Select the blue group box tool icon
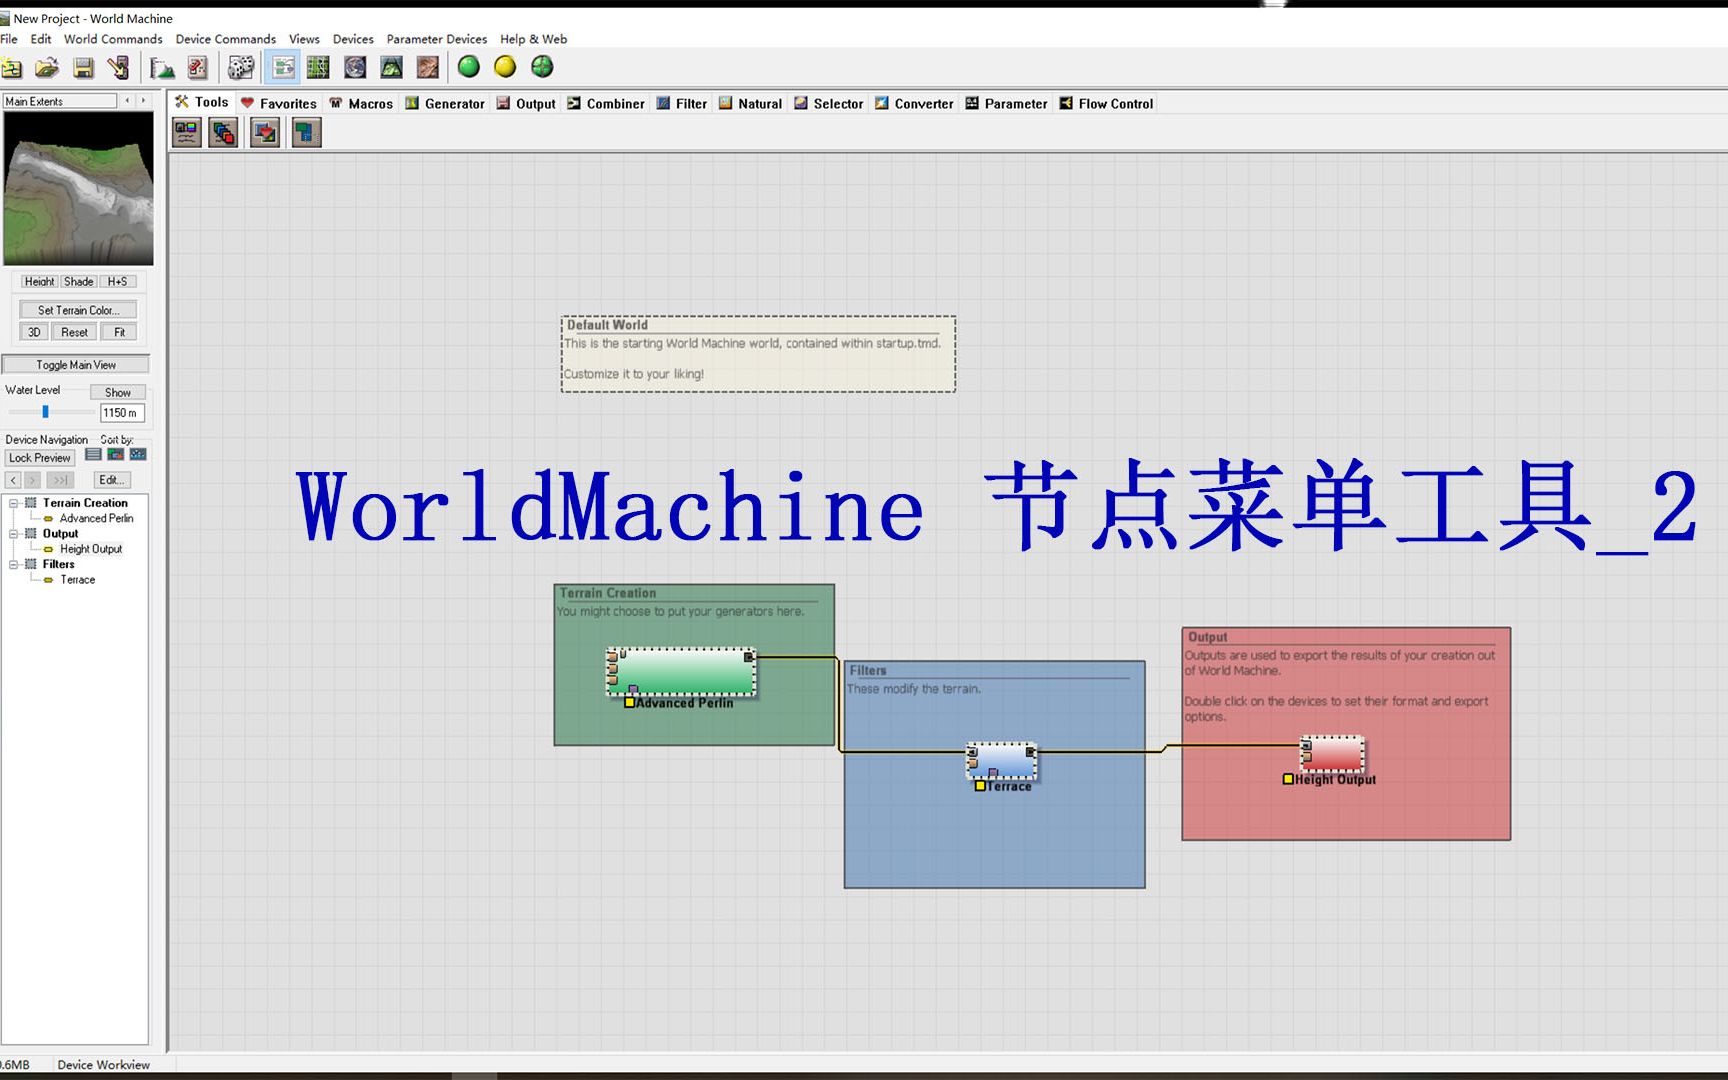This screenshot has width=1728, height=1080. (x=306, y=132)
